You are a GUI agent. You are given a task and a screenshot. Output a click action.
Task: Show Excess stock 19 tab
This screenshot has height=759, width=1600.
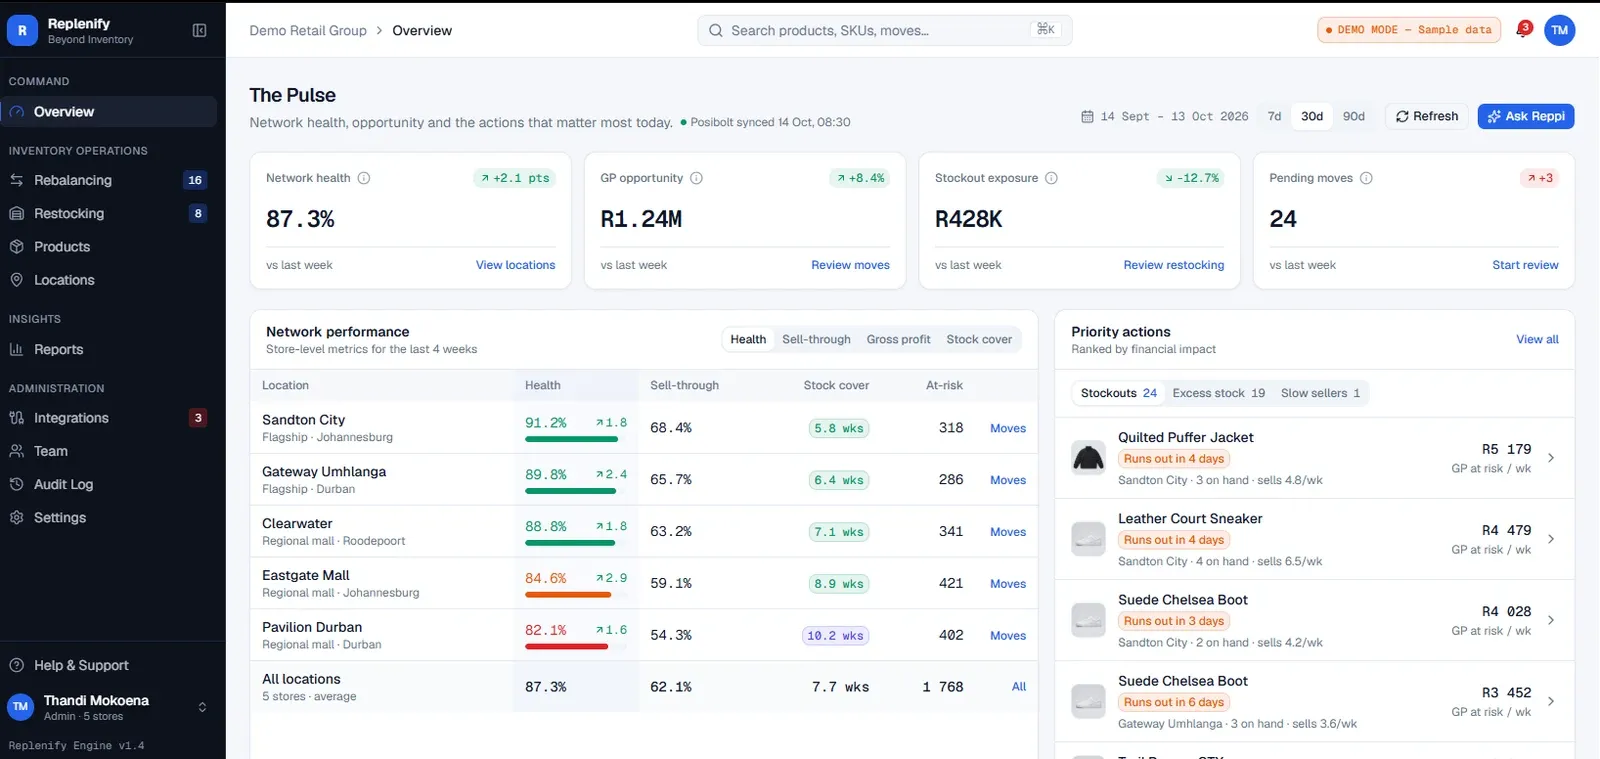(x=1218, y=393)
